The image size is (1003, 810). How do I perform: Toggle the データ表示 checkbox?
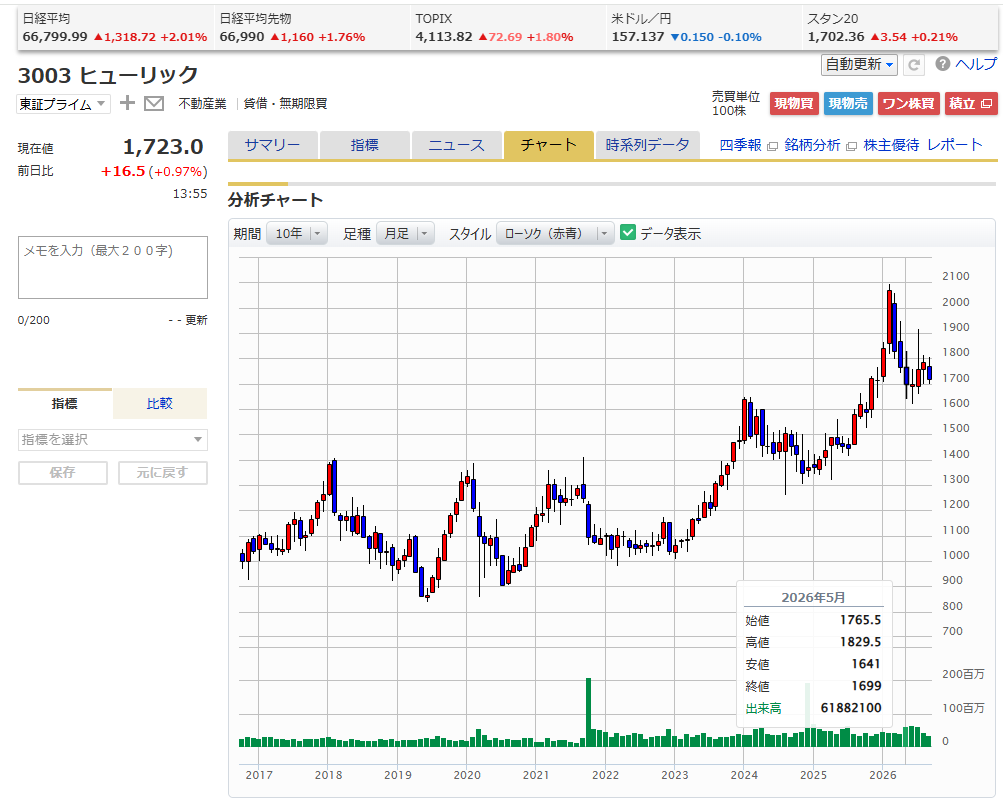tap(628, 233)
